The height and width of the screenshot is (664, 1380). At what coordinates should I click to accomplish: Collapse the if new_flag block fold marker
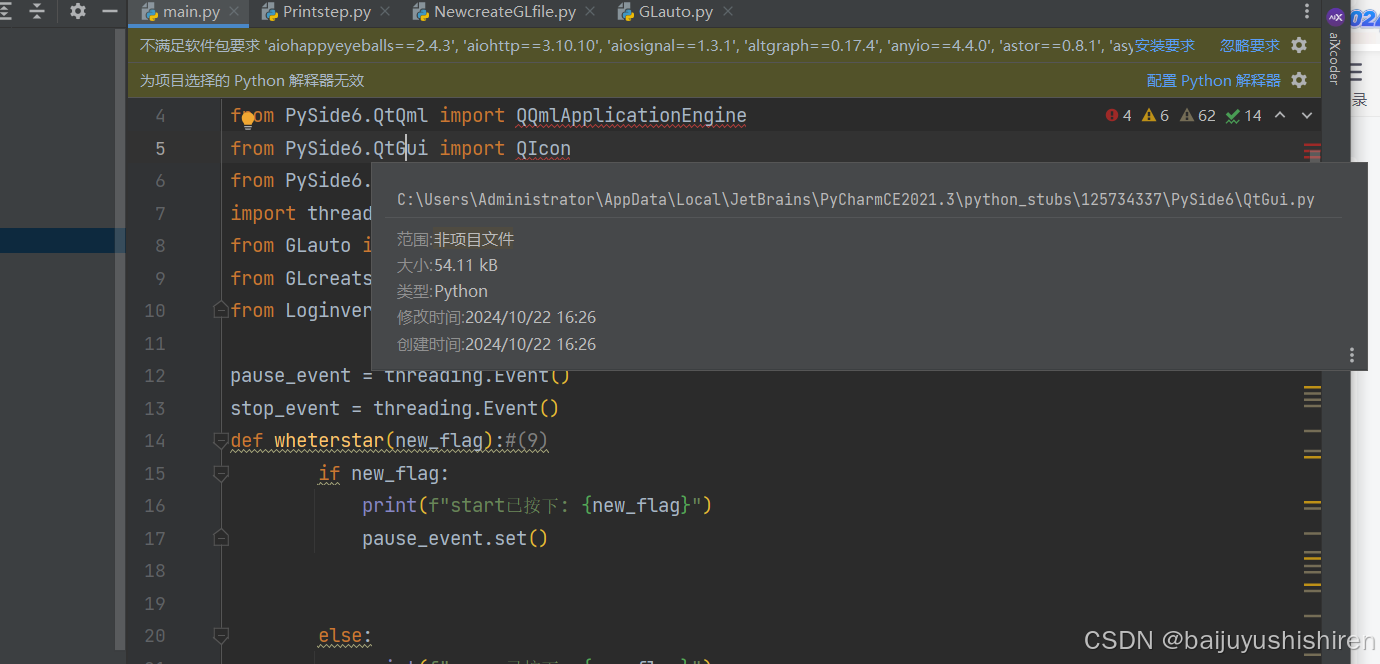pyautogui.click(x=221, y=474)
